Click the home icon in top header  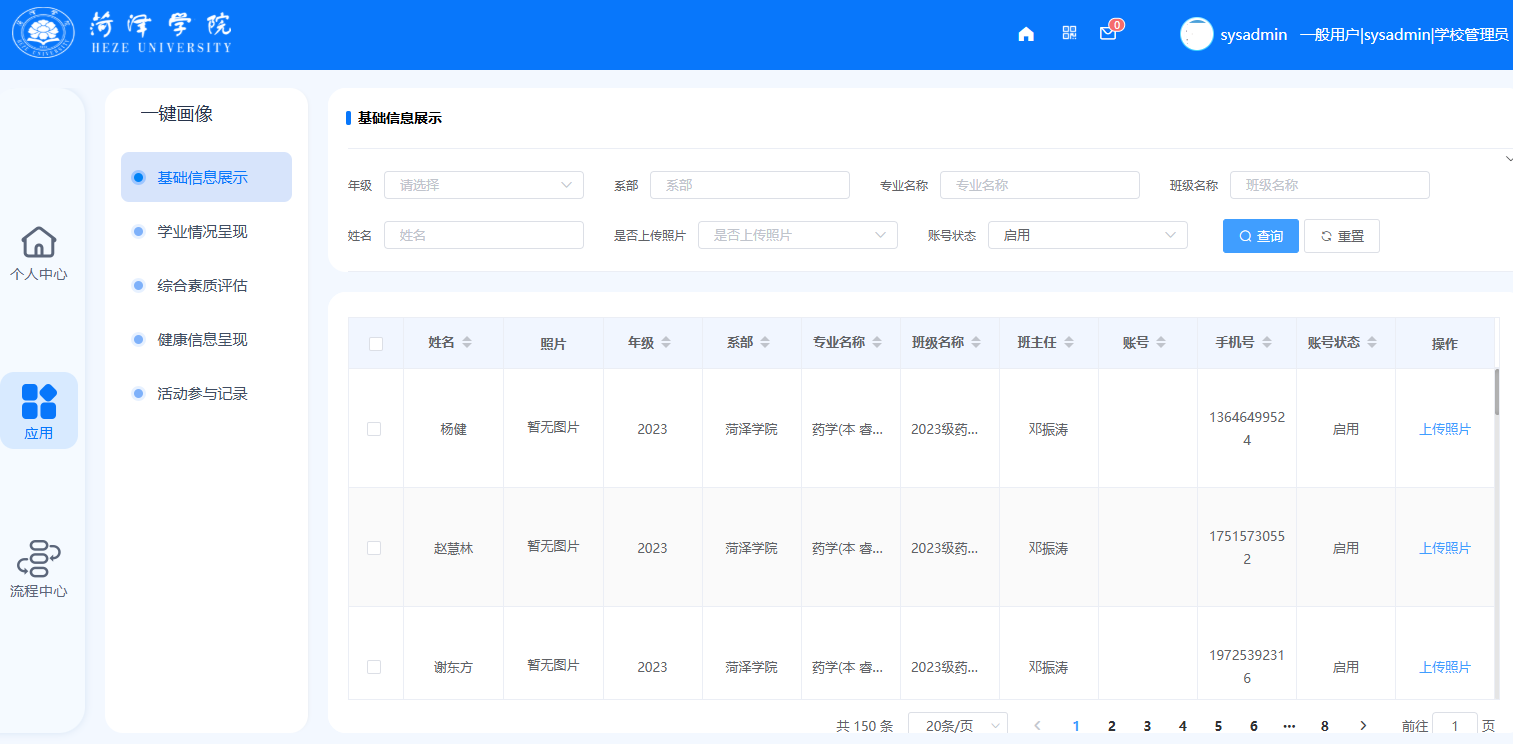click(x=1025, y=34)
